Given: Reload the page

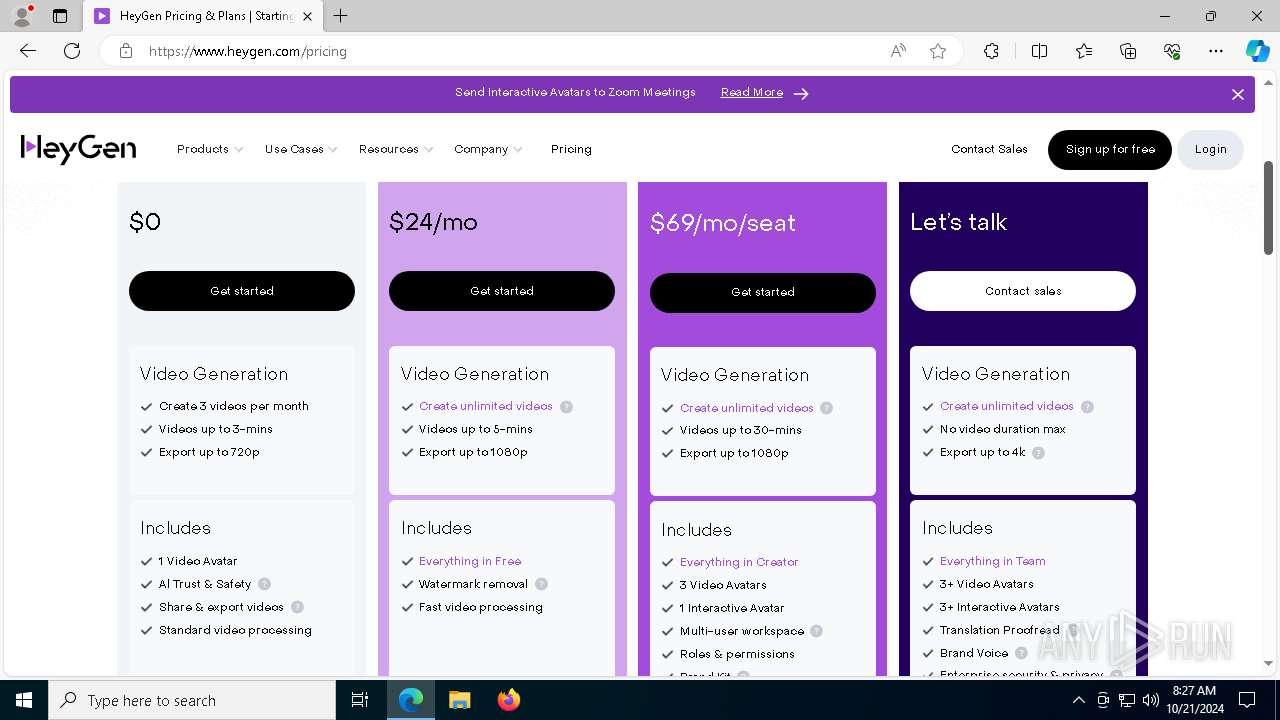Looking at the screenshot, I should 72,51.
